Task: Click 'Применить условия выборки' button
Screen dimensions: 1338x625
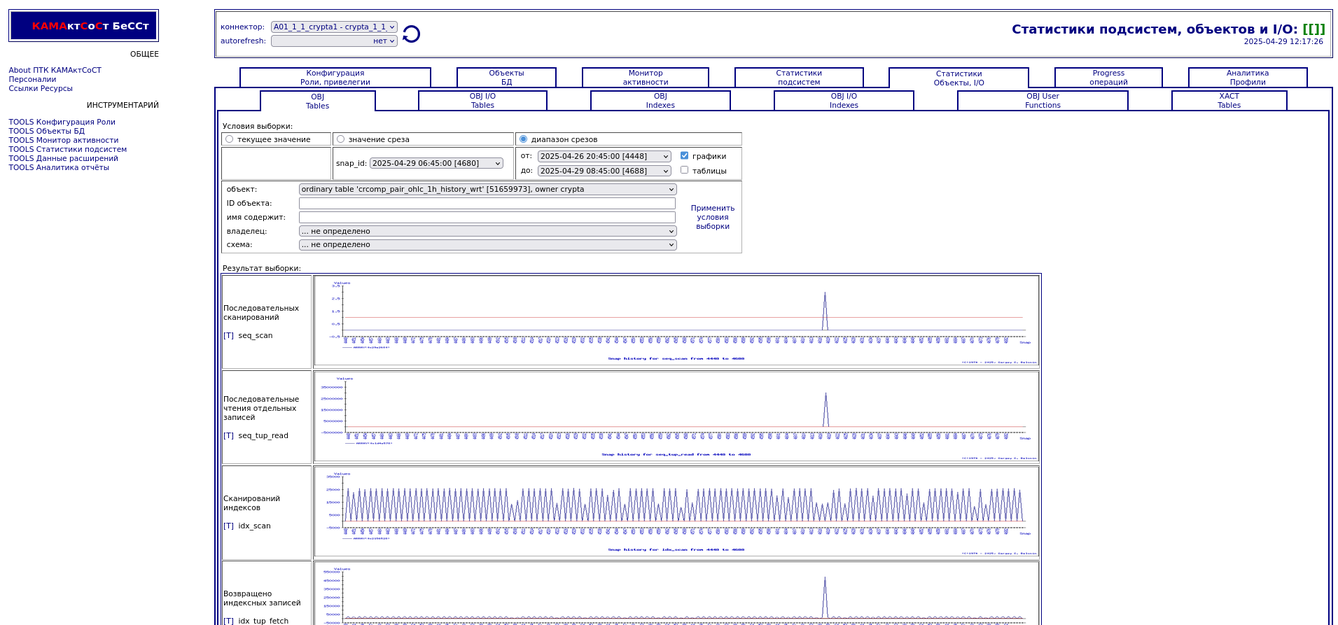Action: (712, 217)
